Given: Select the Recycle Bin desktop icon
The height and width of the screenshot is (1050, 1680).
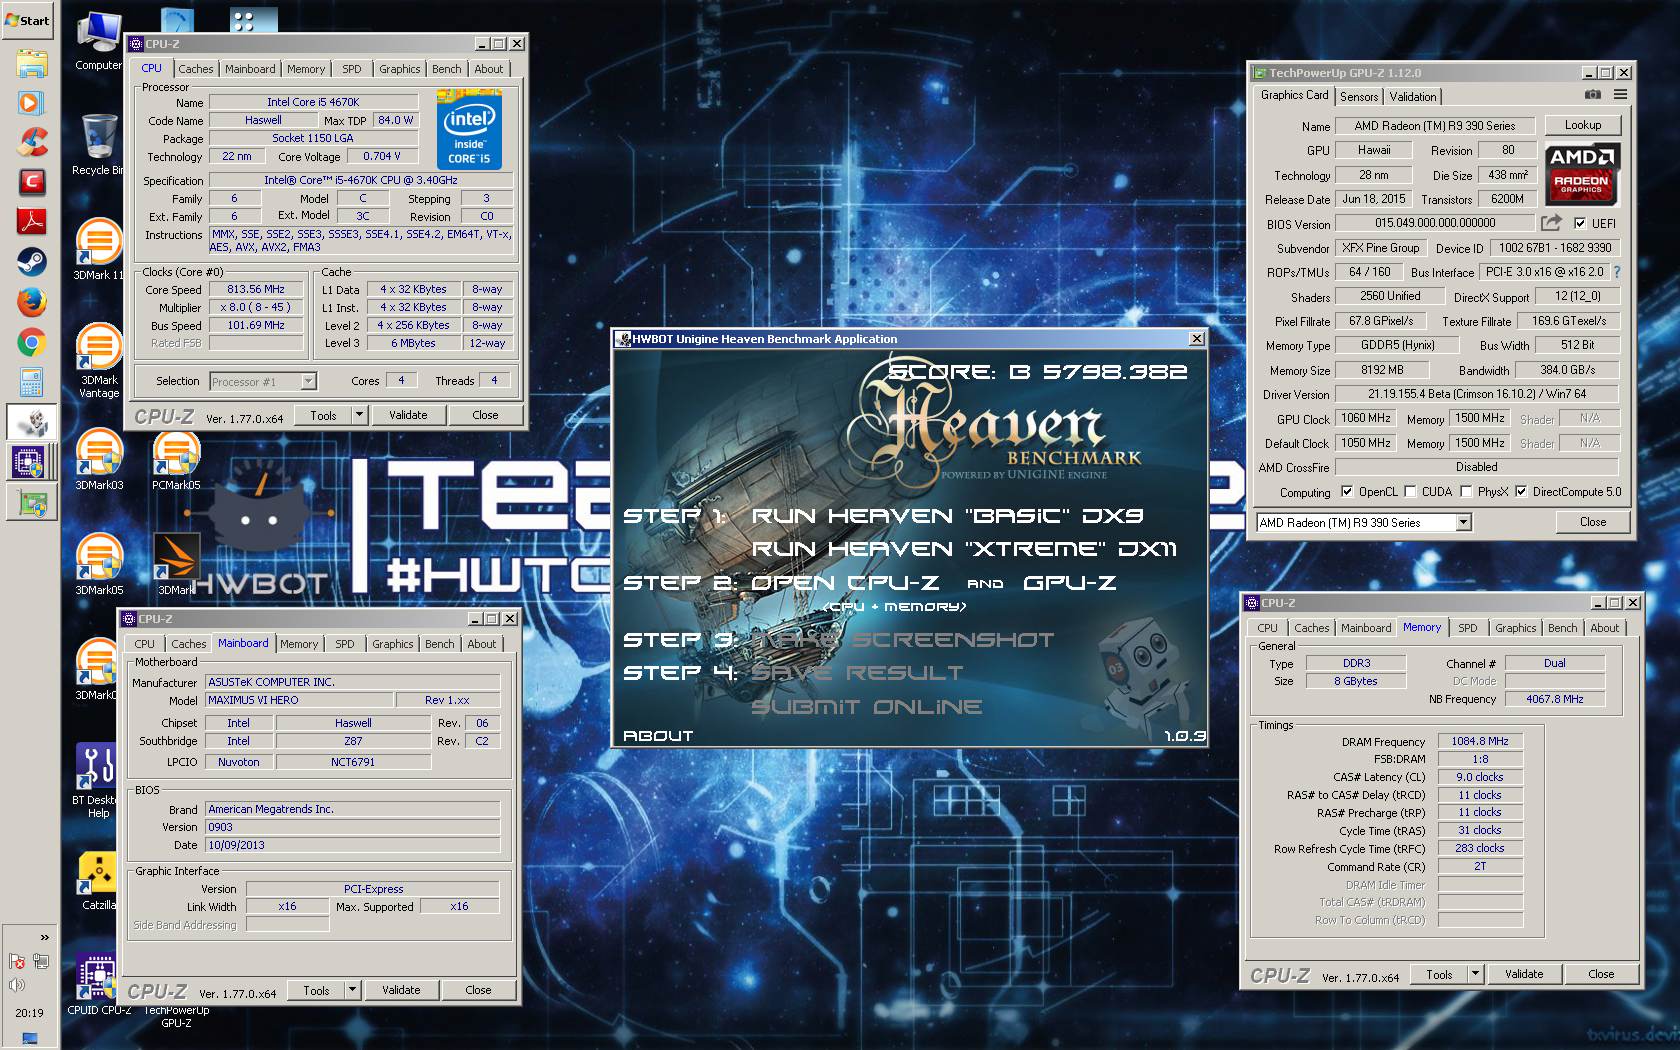Looking at the screenshot, I should click(98, 144).
